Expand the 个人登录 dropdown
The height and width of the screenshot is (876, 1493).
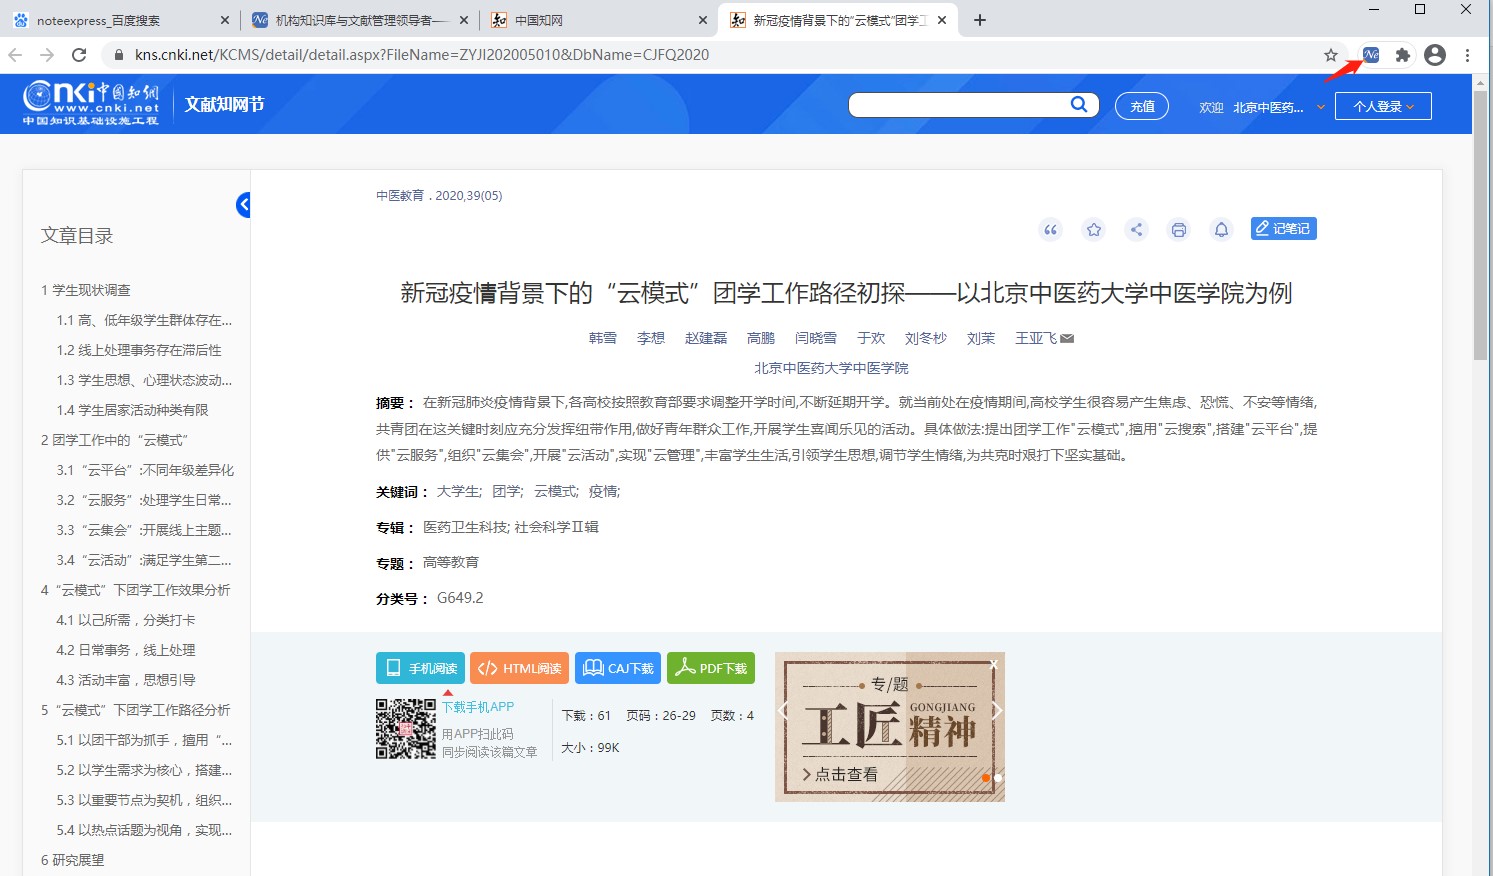(1383, 106)
